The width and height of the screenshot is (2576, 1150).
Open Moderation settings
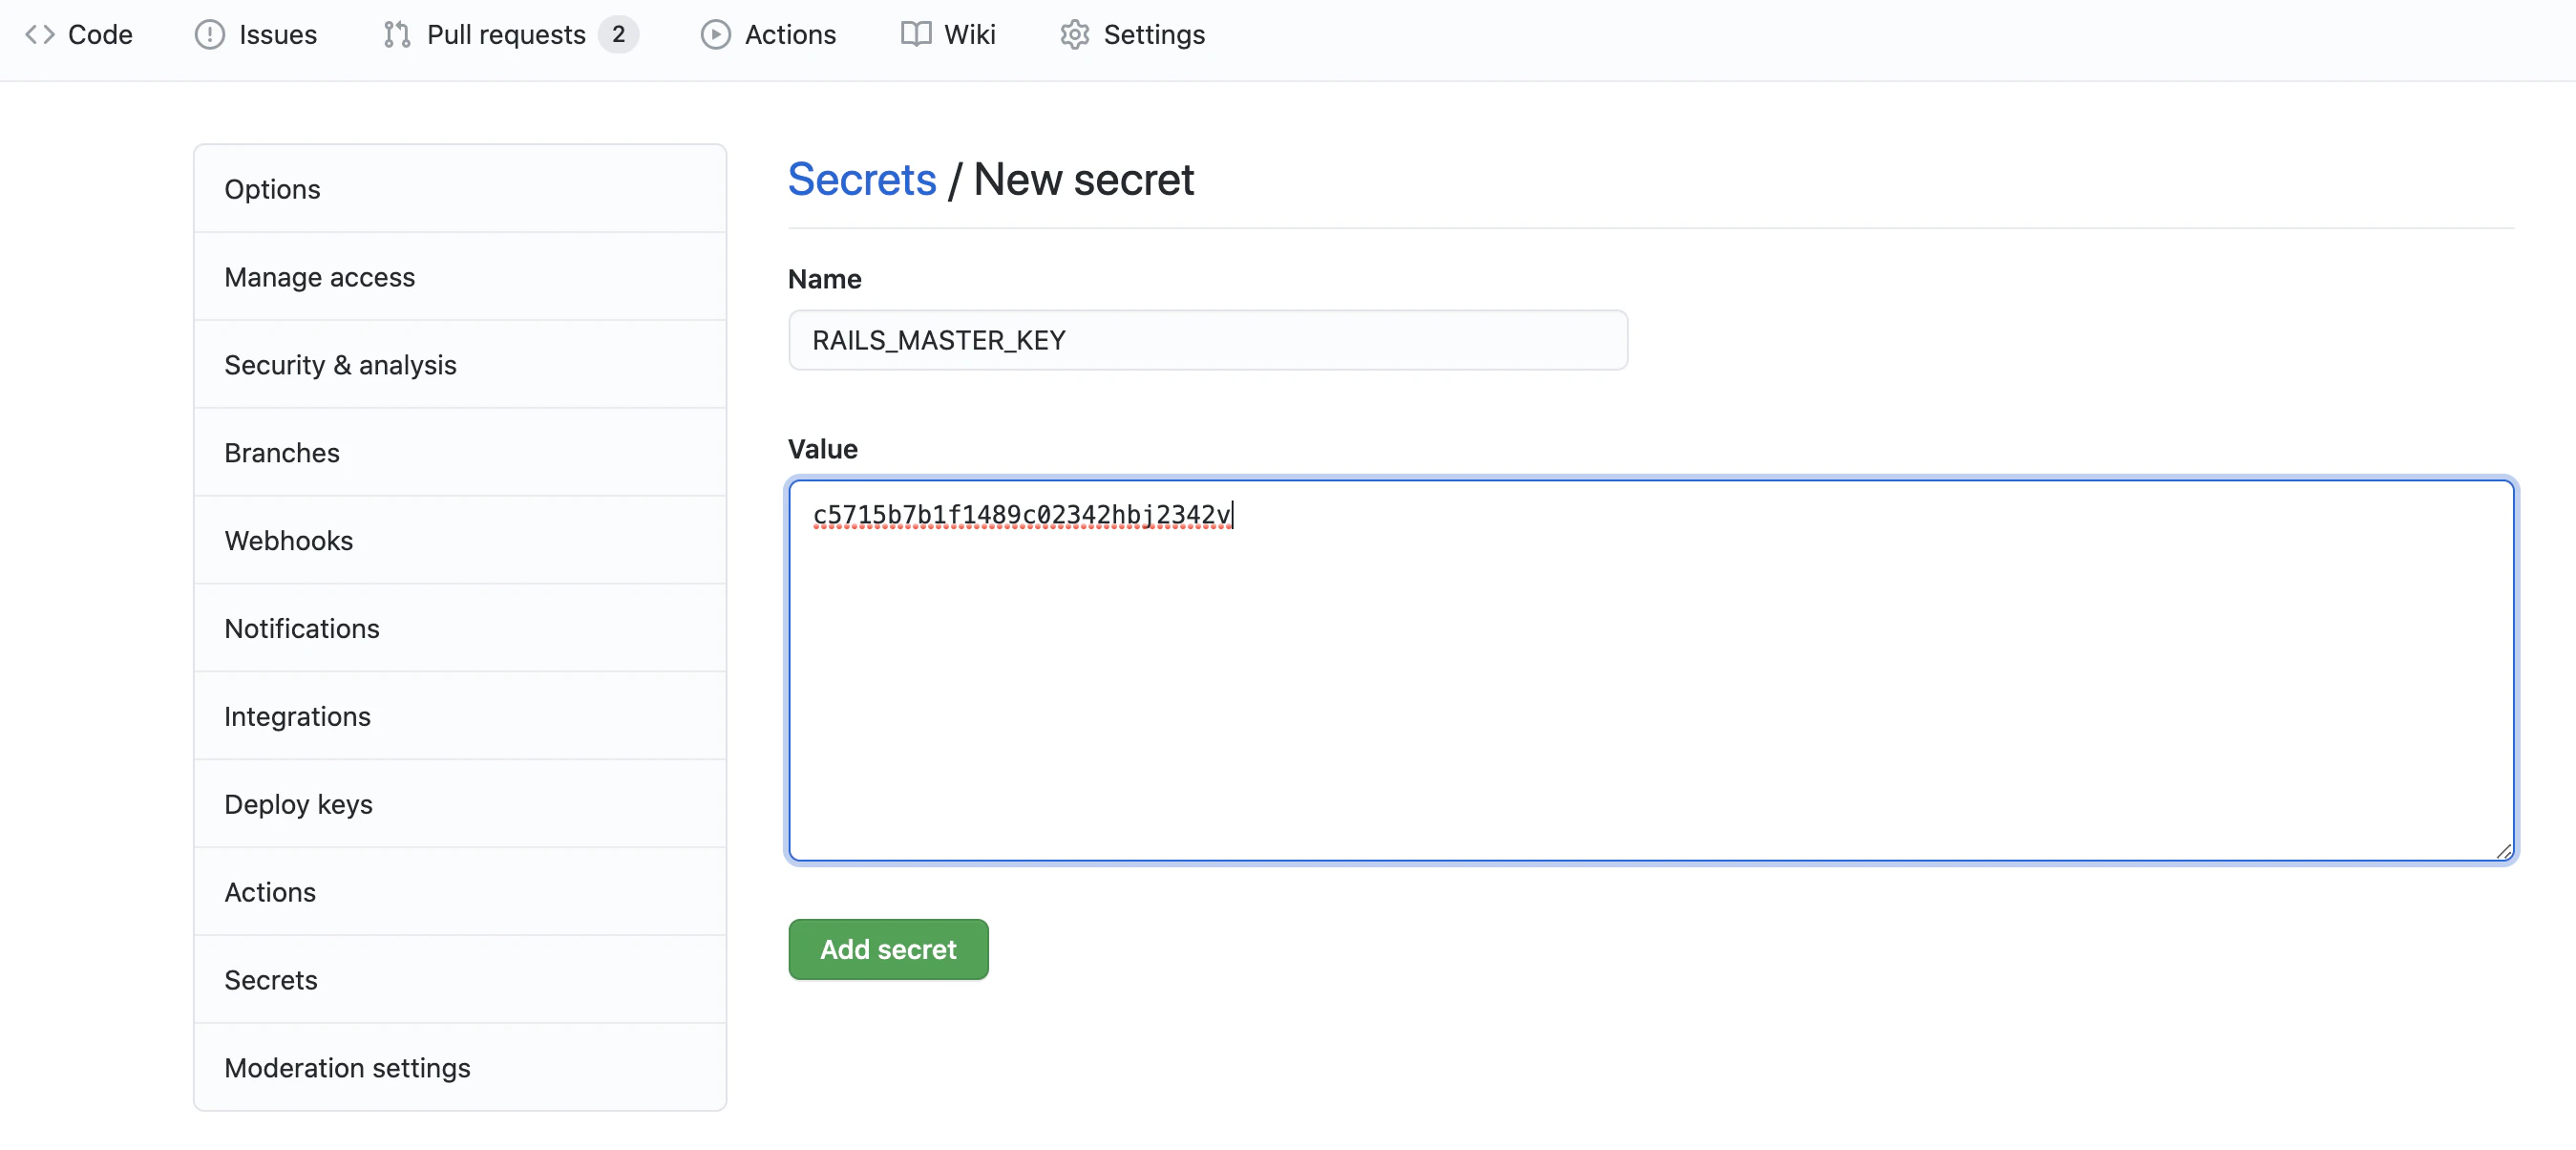(460, 1068)
